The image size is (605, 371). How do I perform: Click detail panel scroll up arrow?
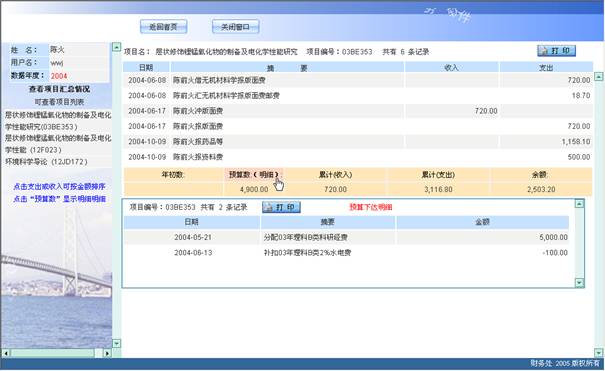tap(579, 204)
